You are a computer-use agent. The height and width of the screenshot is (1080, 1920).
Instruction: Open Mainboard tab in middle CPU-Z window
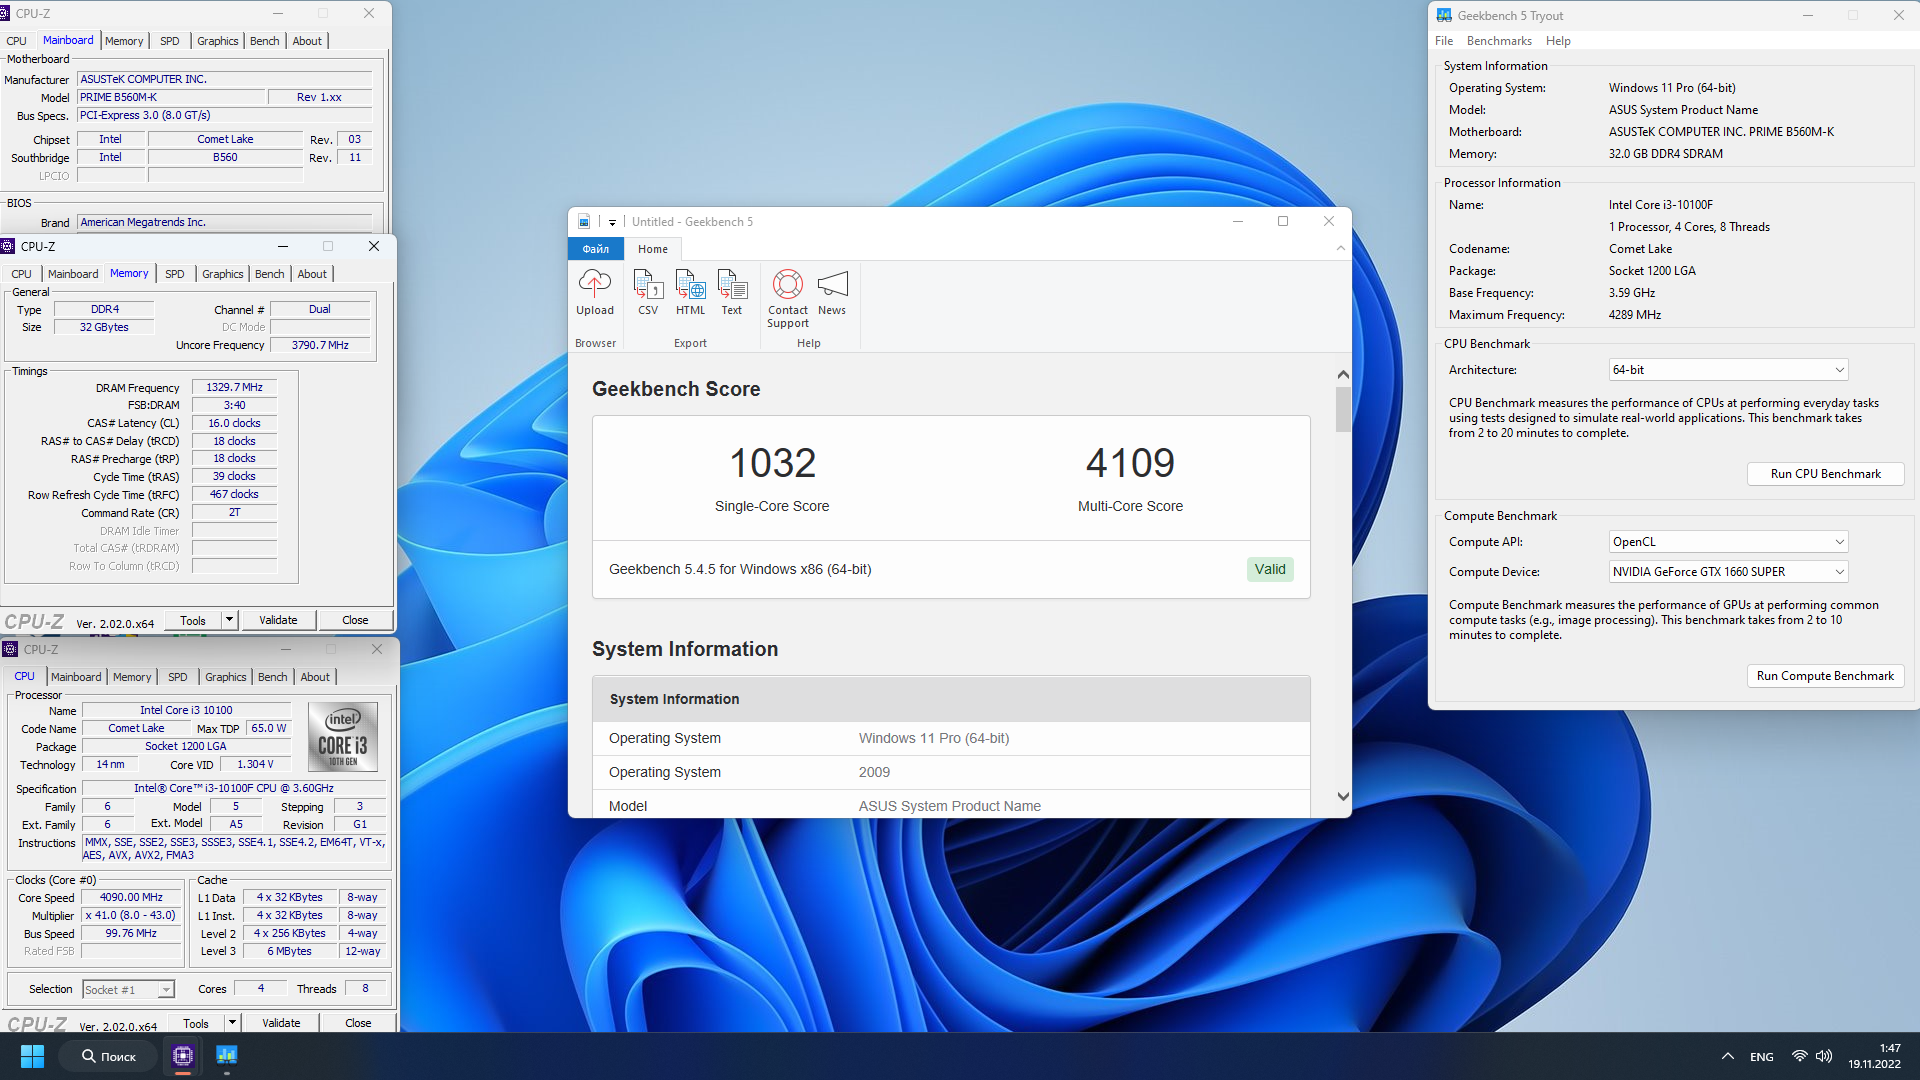click(73, 274)
